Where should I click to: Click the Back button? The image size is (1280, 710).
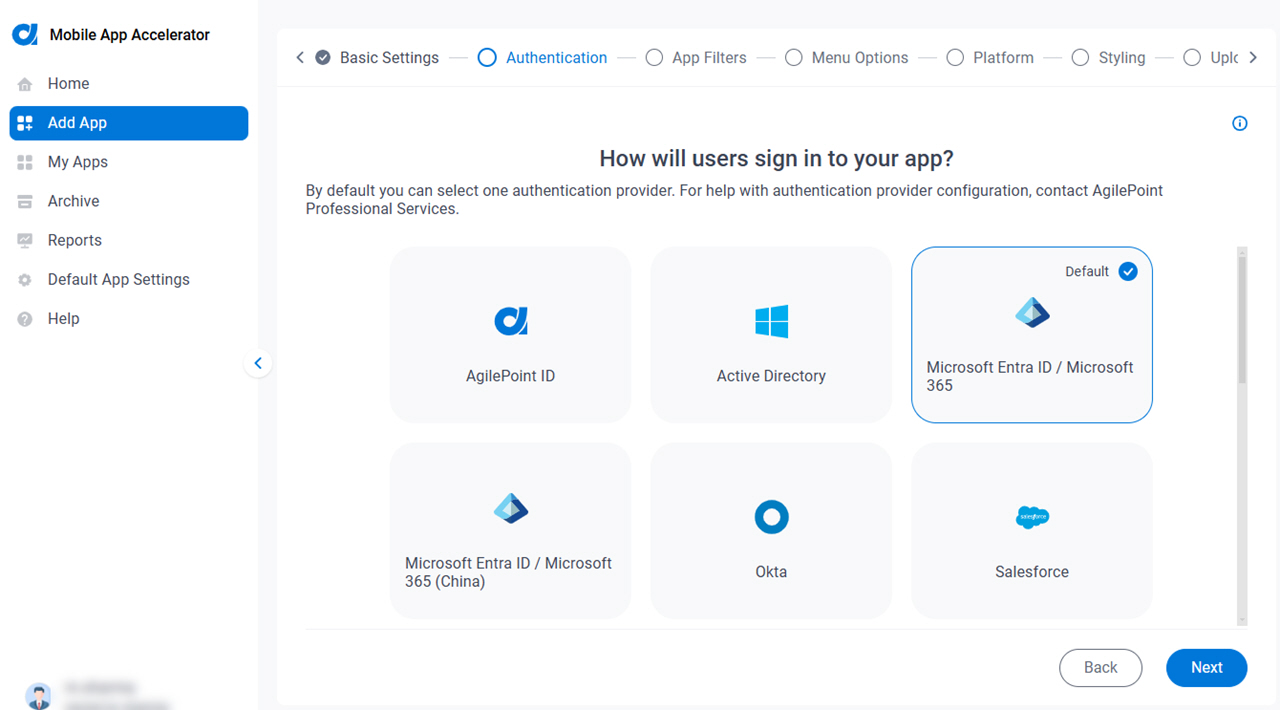pos(1101,668)
